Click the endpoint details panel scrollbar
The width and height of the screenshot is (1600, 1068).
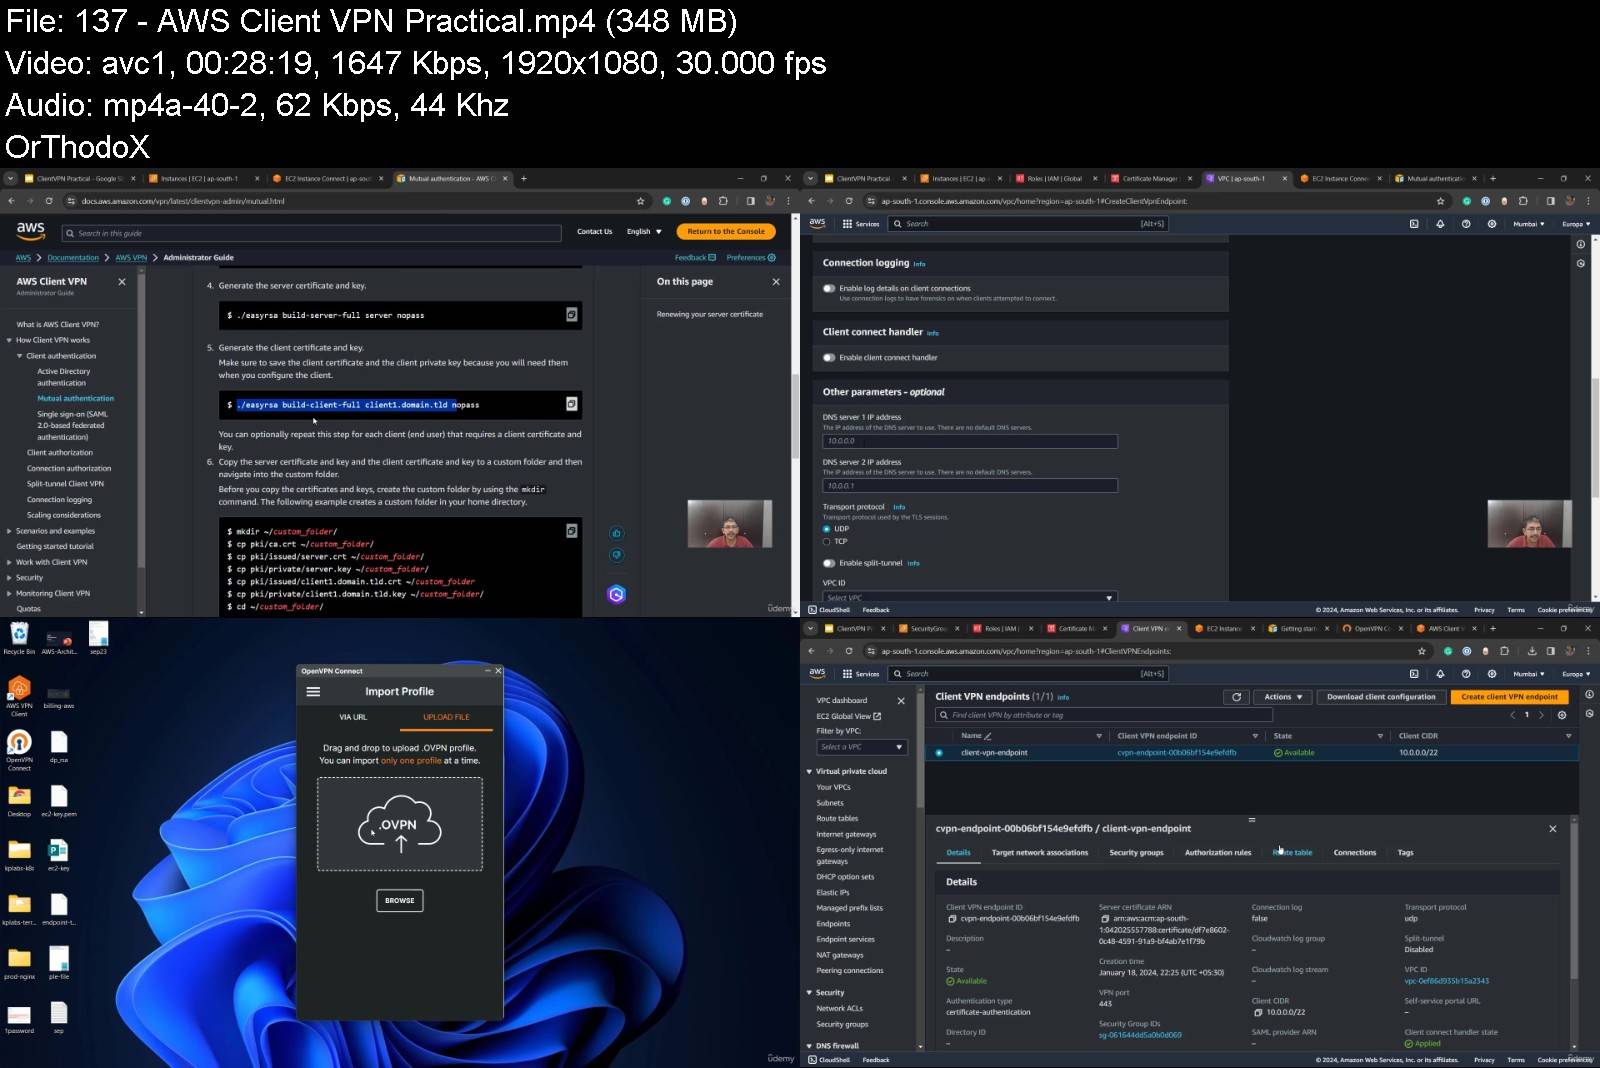click(x=1575, y=900)
